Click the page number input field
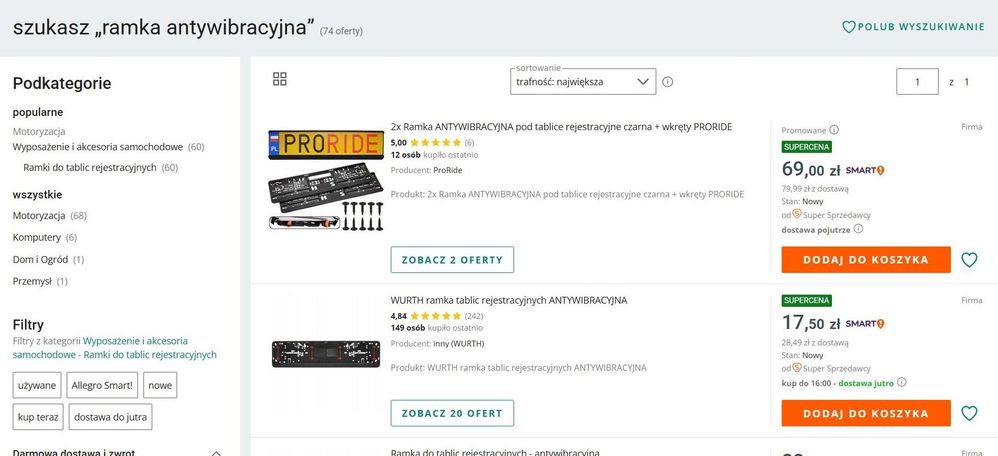 coord(917,82)
